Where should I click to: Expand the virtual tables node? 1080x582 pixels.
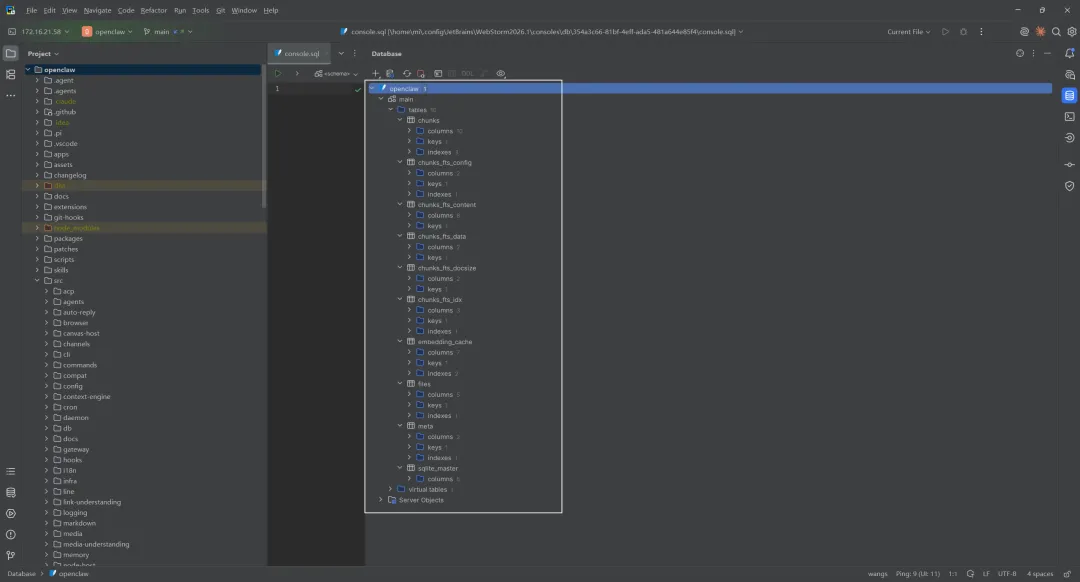click(x=390, y=489)
